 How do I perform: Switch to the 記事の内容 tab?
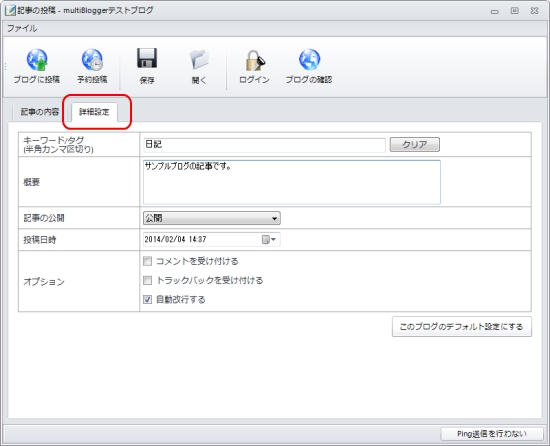(x=40, y=112)
